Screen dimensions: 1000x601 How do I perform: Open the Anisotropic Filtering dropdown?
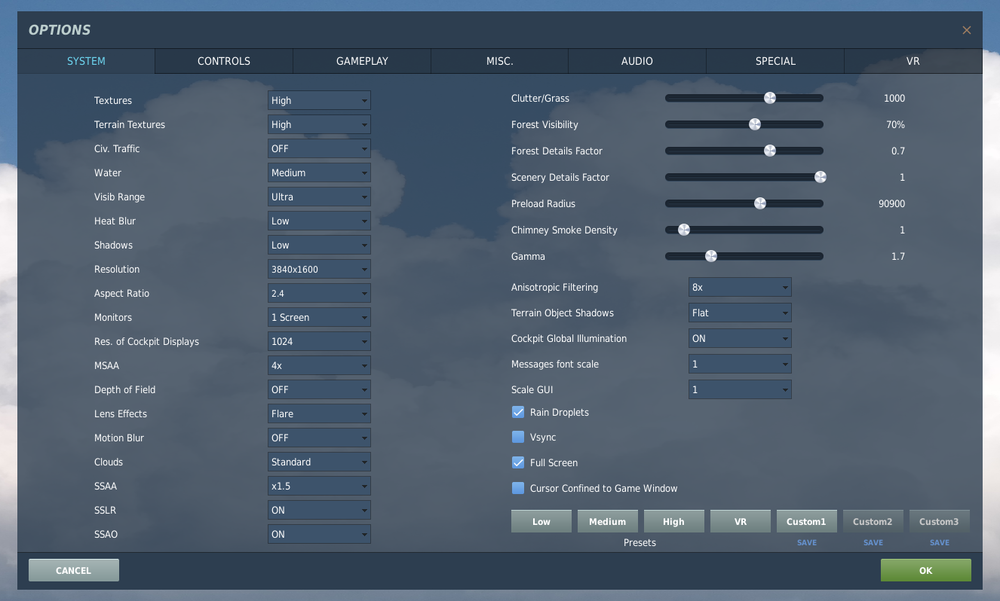739,287
